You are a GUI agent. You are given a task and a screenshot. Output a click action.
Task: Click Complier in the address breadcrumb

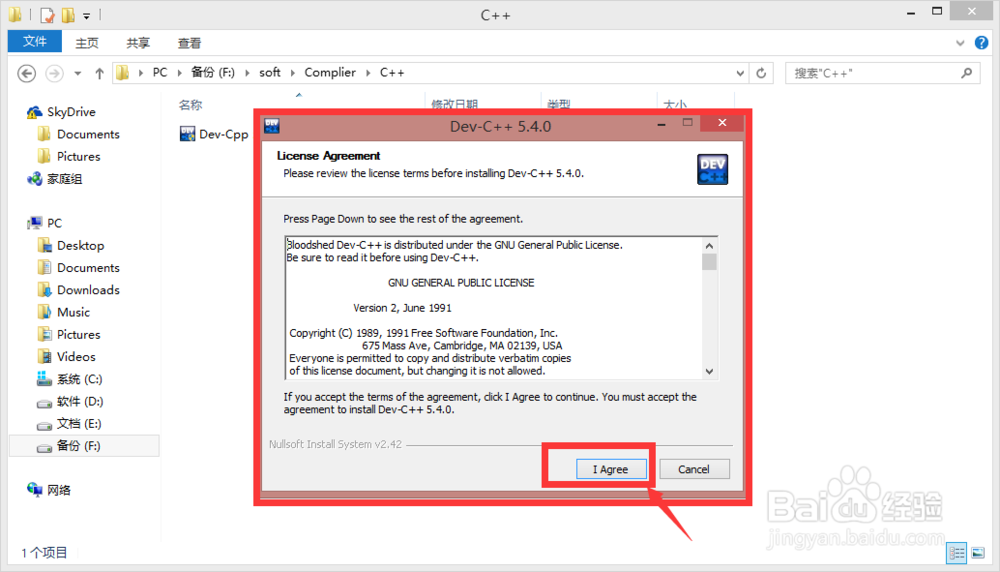(330, 73)
